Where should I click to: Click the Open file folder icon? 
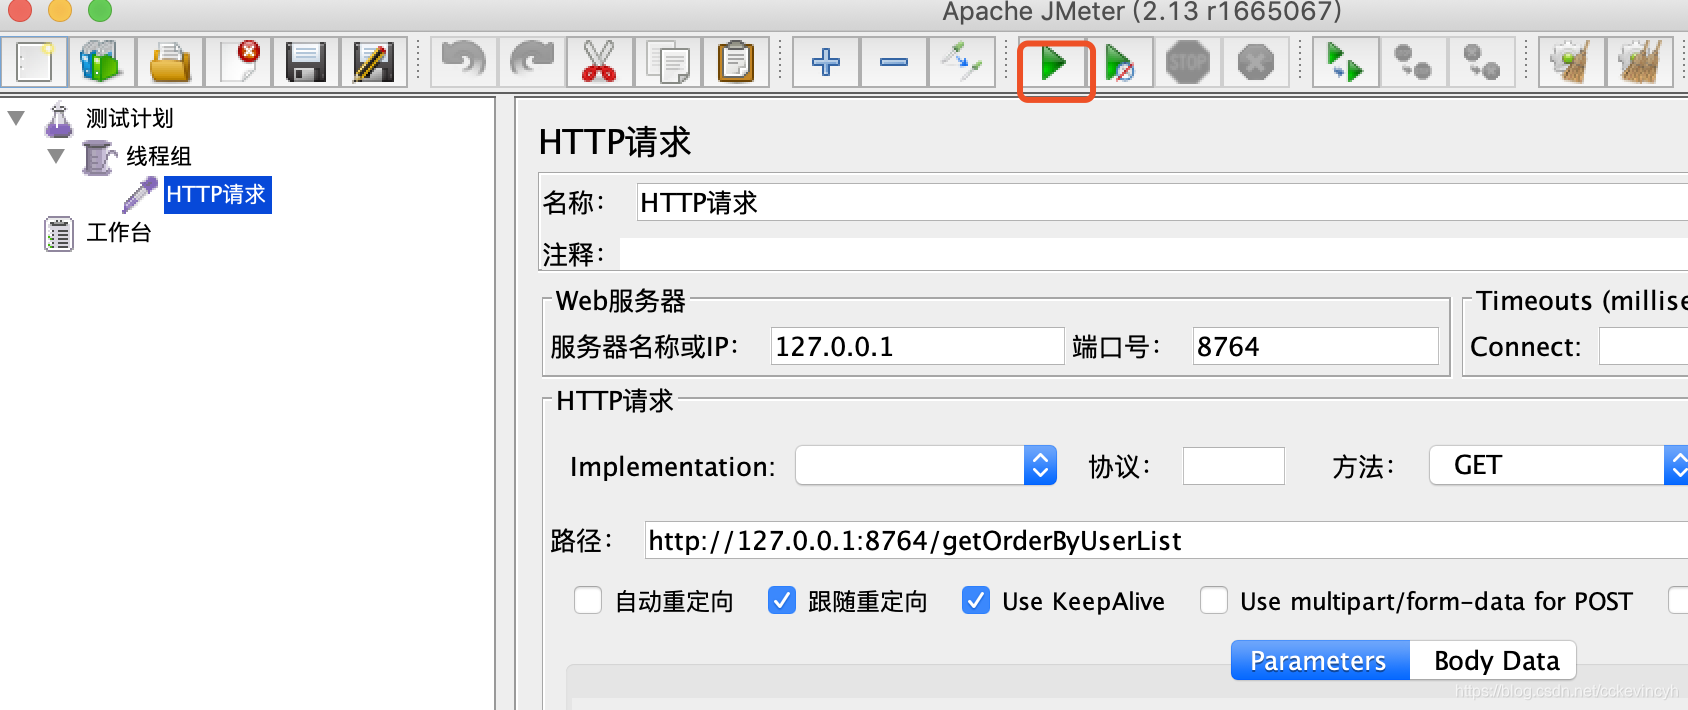[x=170, y=63]
